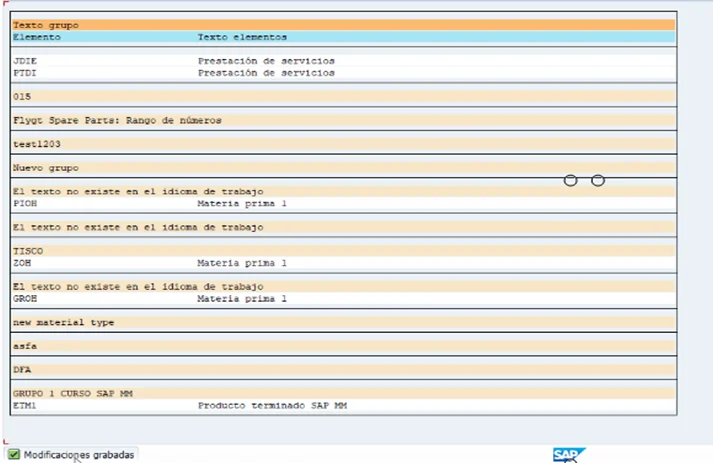Select the 'Texto grupo' header row
This screenshot has height=463, width=713.
click(x=343, y=25)
